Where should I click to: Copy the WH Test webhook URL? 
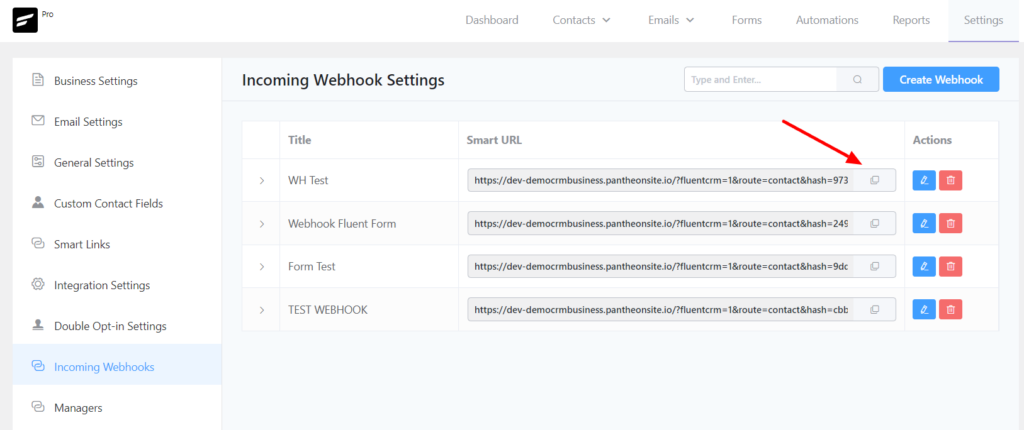pyautogui.click(x=874, y=180)
